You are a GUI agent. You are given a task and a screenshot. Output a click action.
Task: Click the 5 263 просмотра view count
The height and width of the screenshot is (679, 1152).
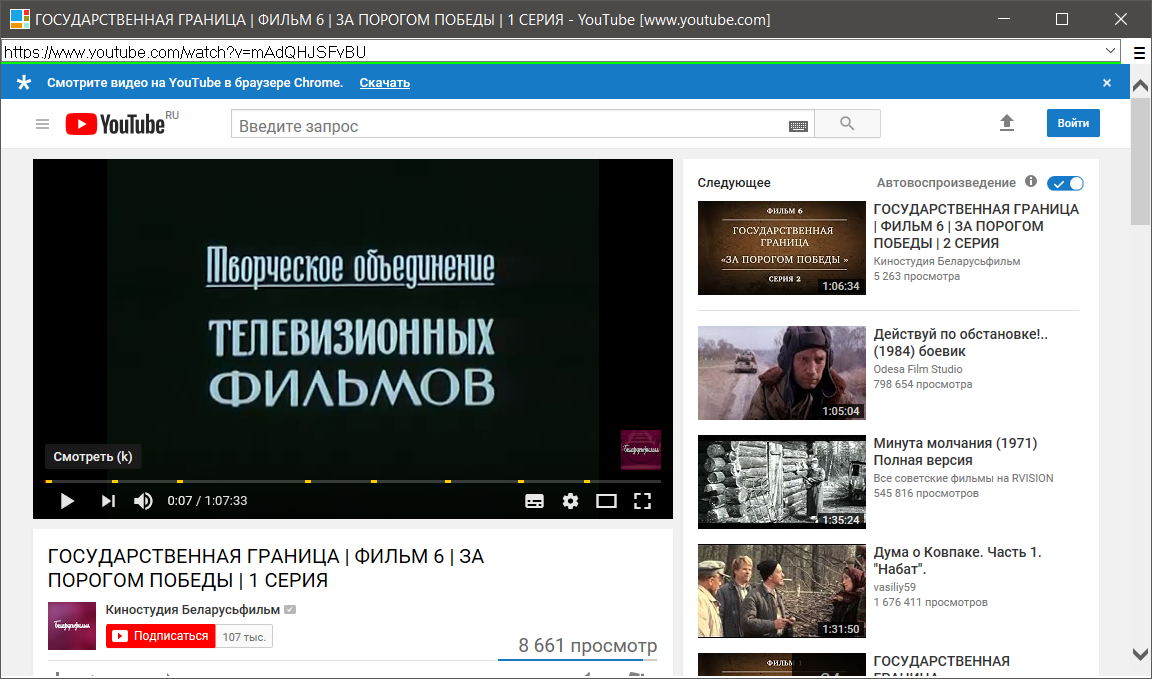[x=916, y=276]
